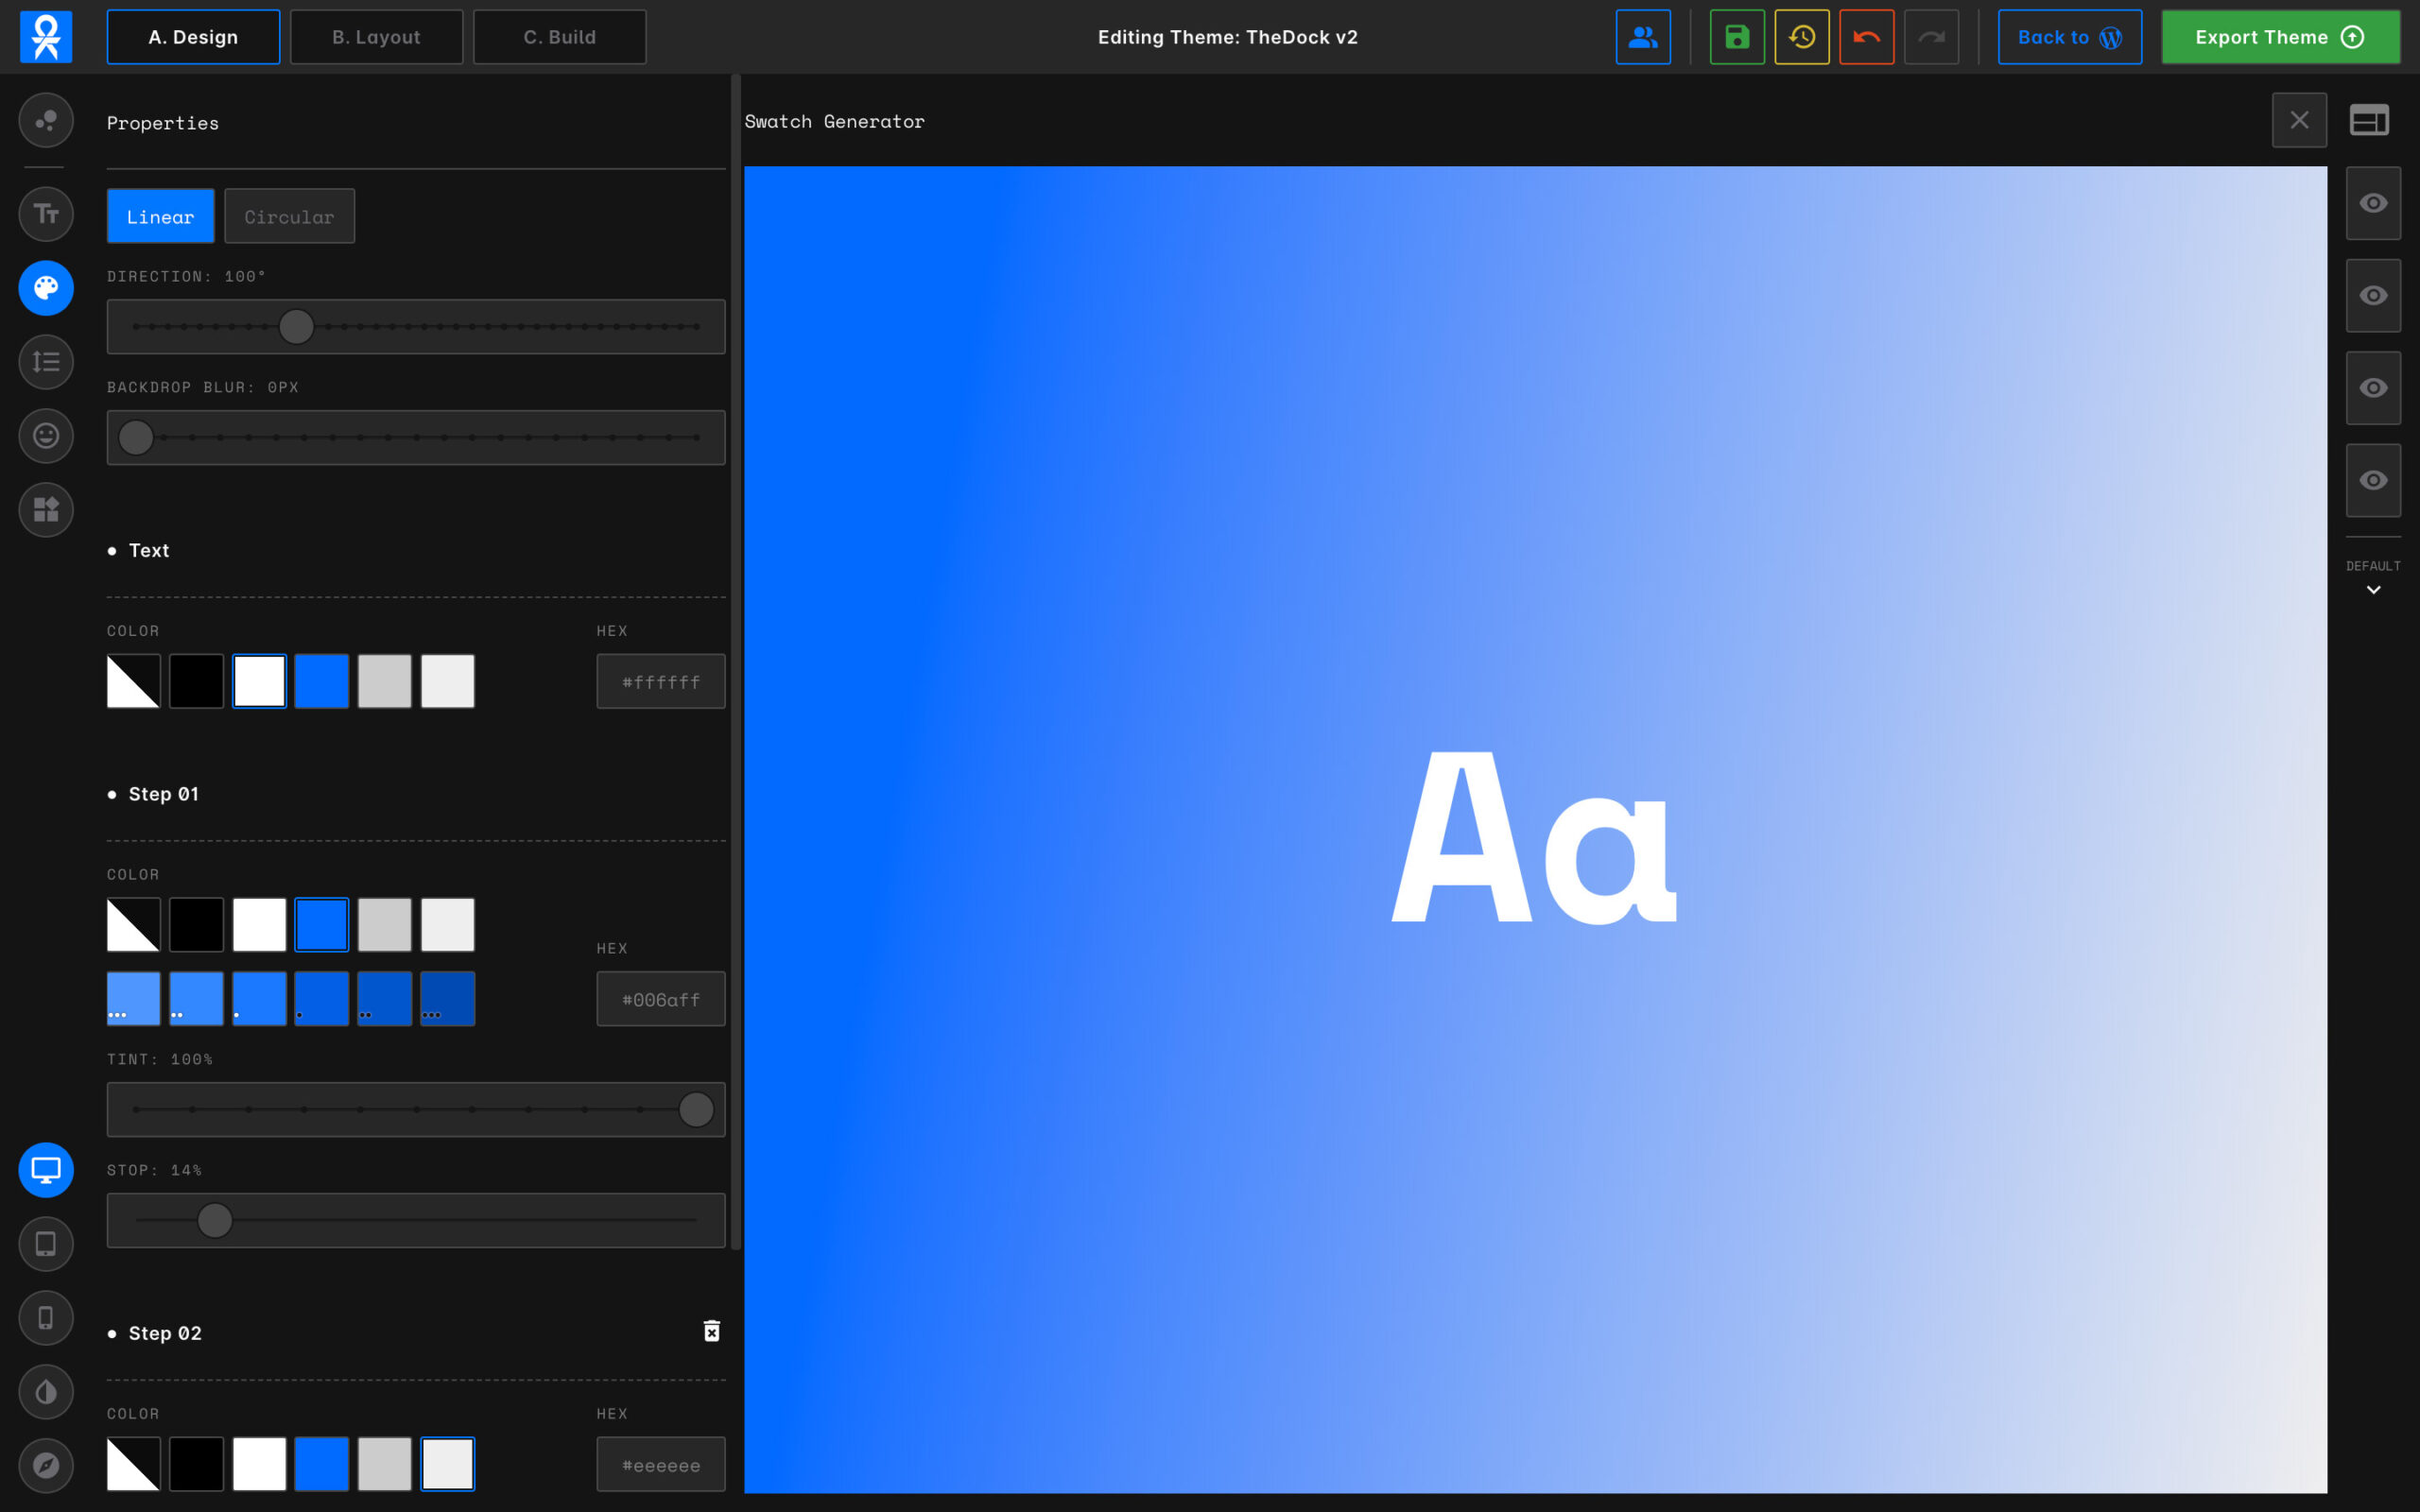The height and width of the screenshot is (1512, 2420).
Task: Select the spacing icon in the left sidebar
Action: (46, 362)
